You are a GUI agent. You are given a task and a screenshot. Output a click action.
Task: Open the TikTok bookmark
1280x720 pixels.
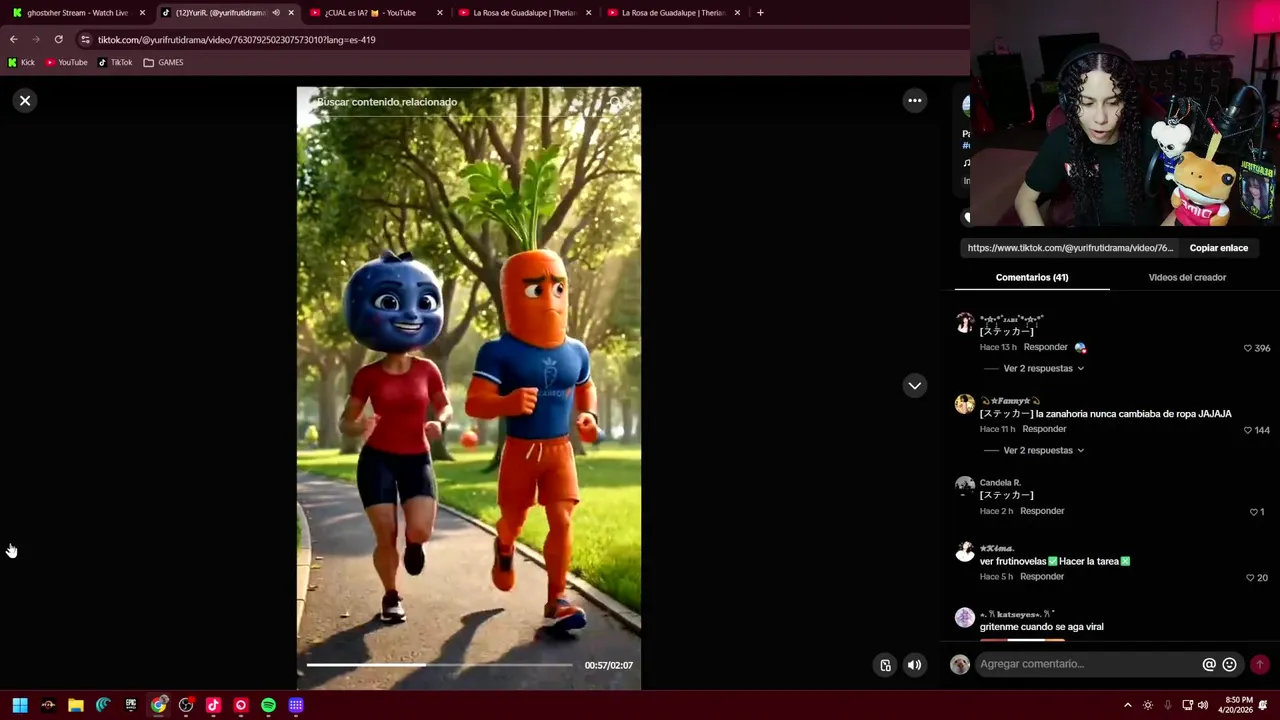click(x=115, y=62)
